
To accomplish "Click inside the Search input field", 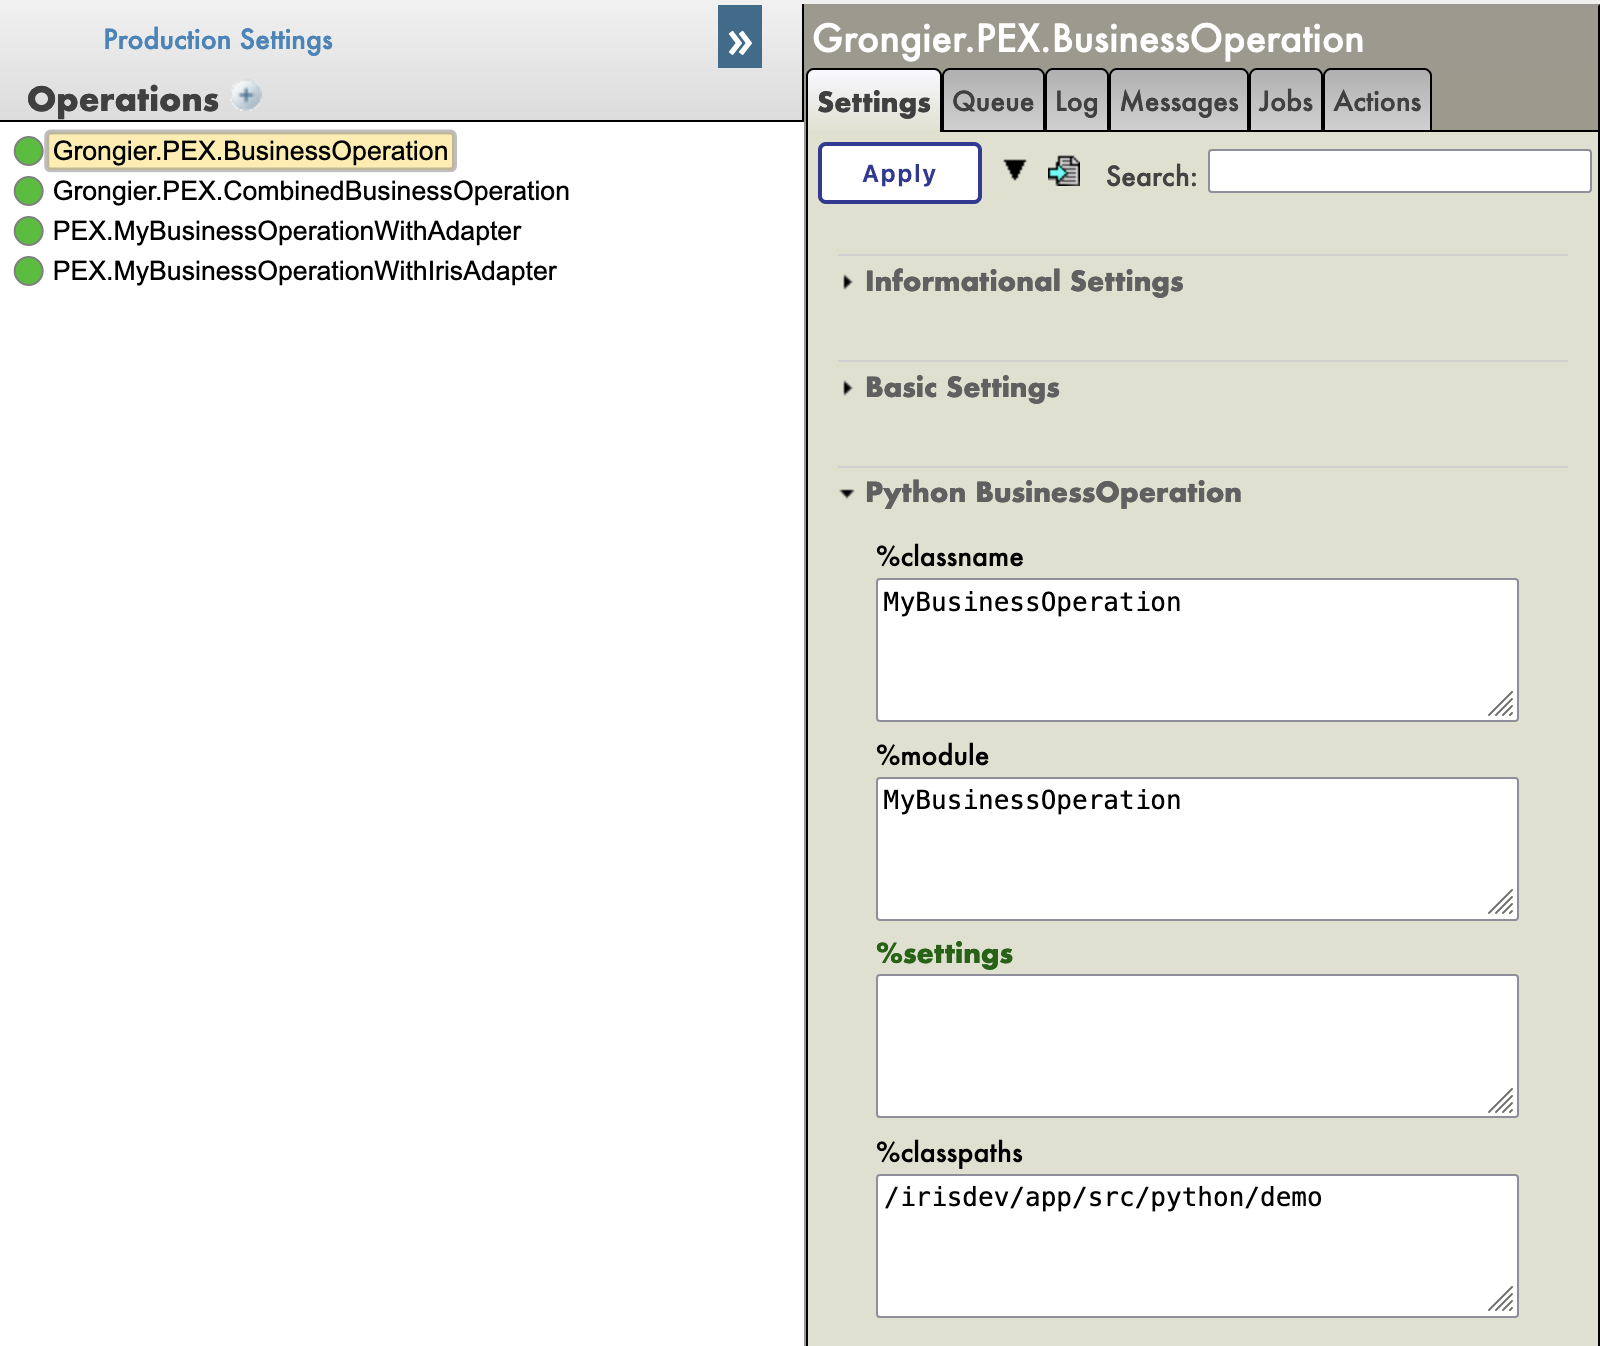I will click(1398, 171).
